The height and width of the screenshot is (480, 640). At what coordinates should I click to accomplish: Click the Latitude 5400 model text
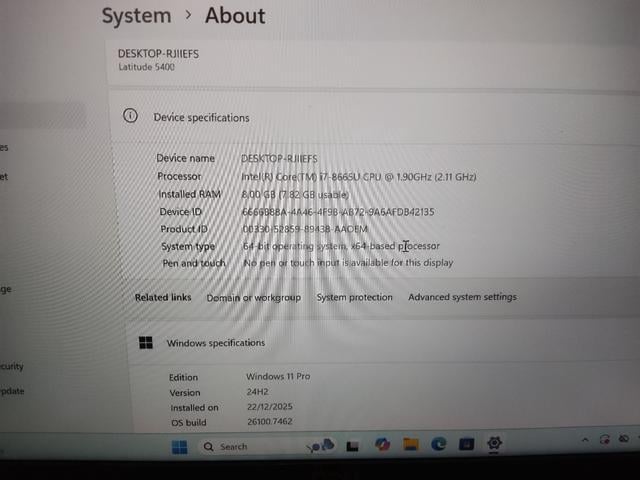[147, 67]
